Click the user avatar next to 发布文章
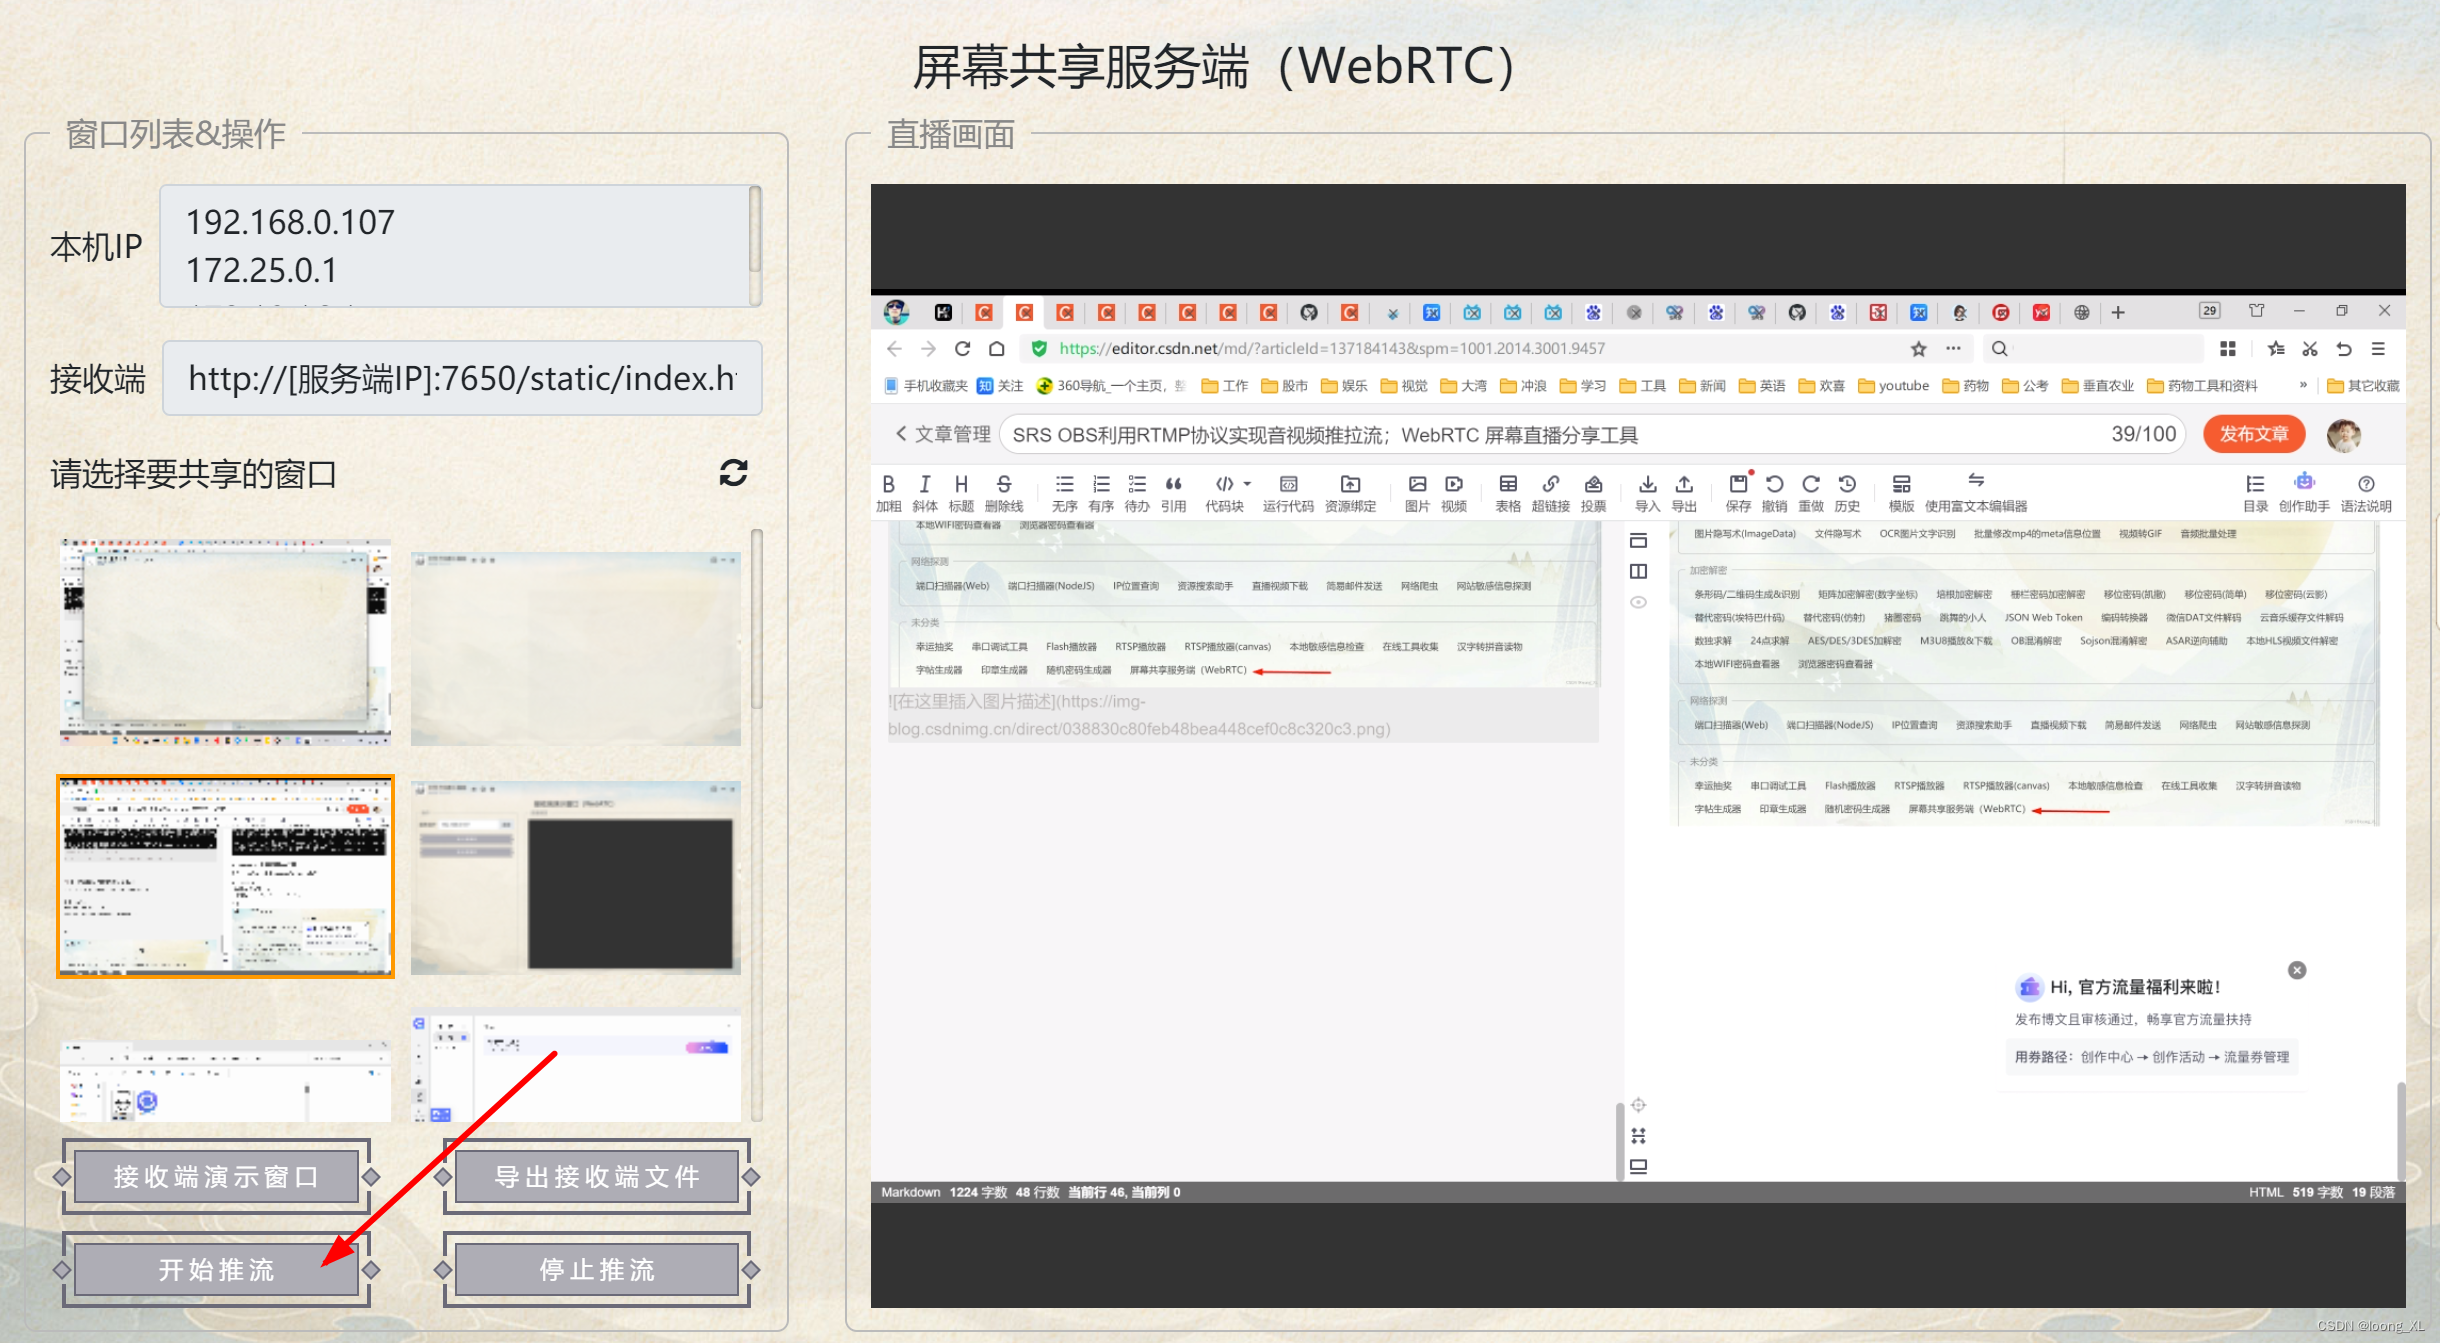 coord(2344,434)
